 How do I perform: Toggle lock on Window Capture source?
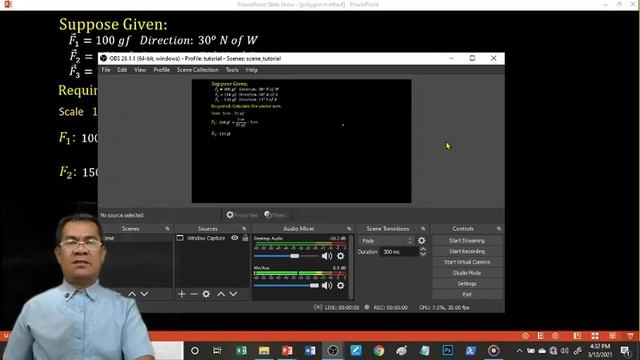[x=245, y=238]
